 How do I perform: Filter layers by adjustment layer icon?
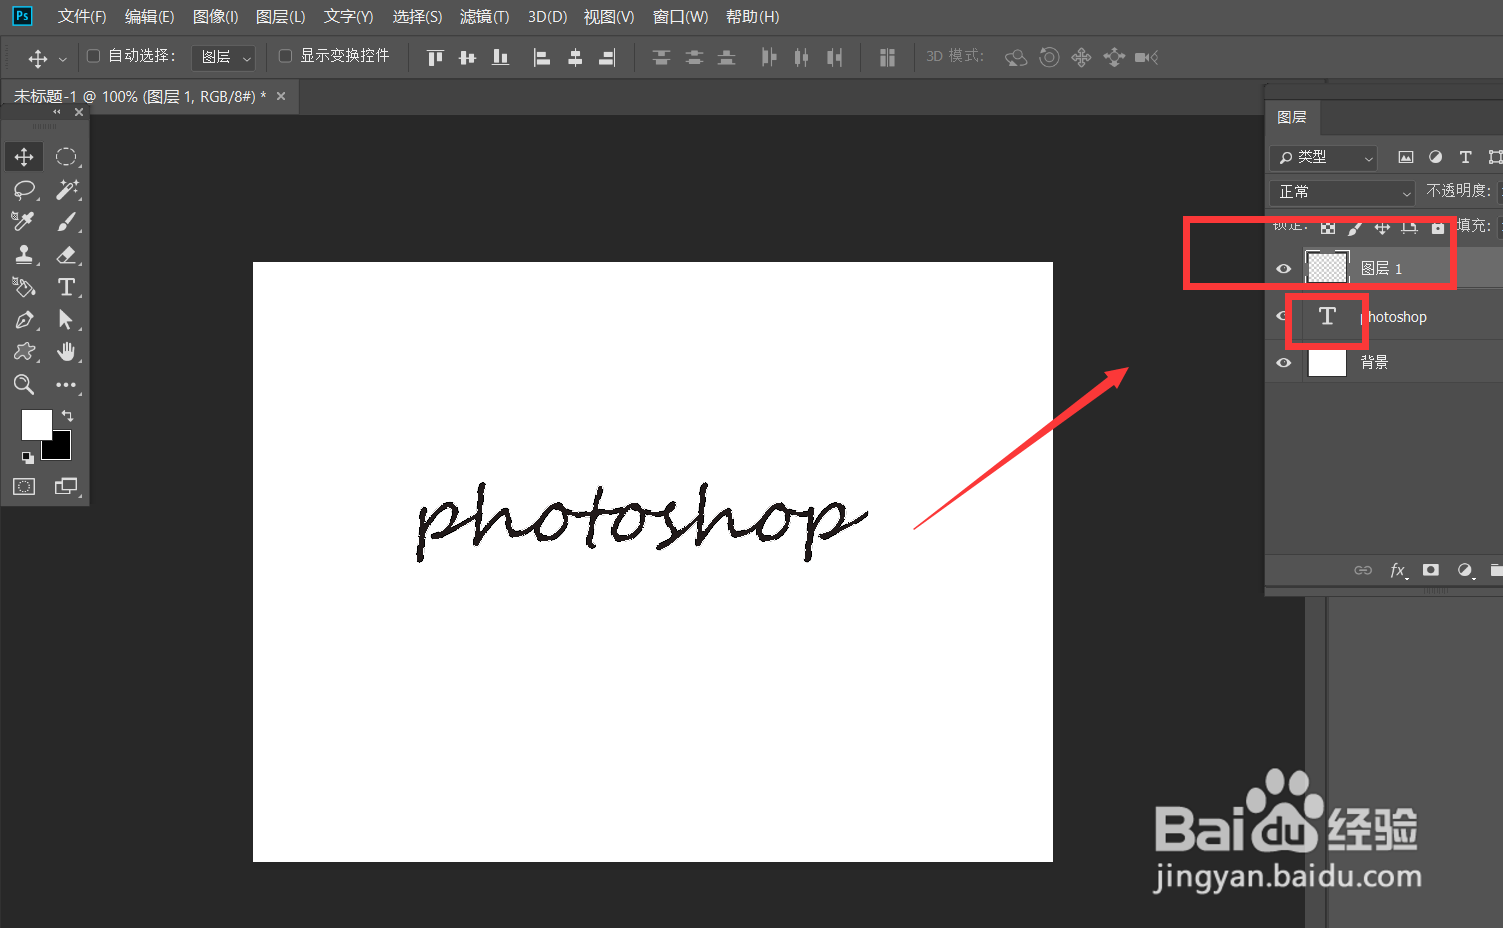coord(1435,157)
